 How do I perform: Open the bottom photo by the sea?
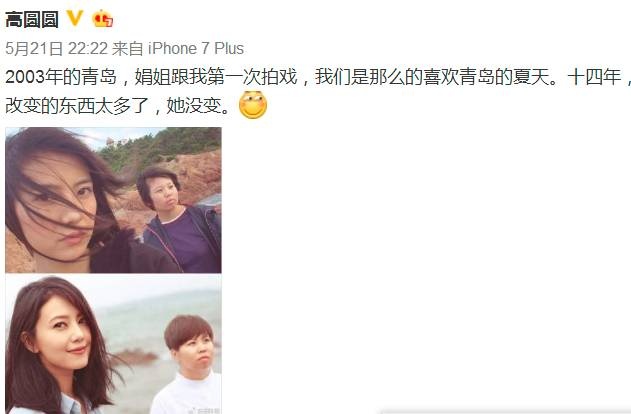click(113, 345)
